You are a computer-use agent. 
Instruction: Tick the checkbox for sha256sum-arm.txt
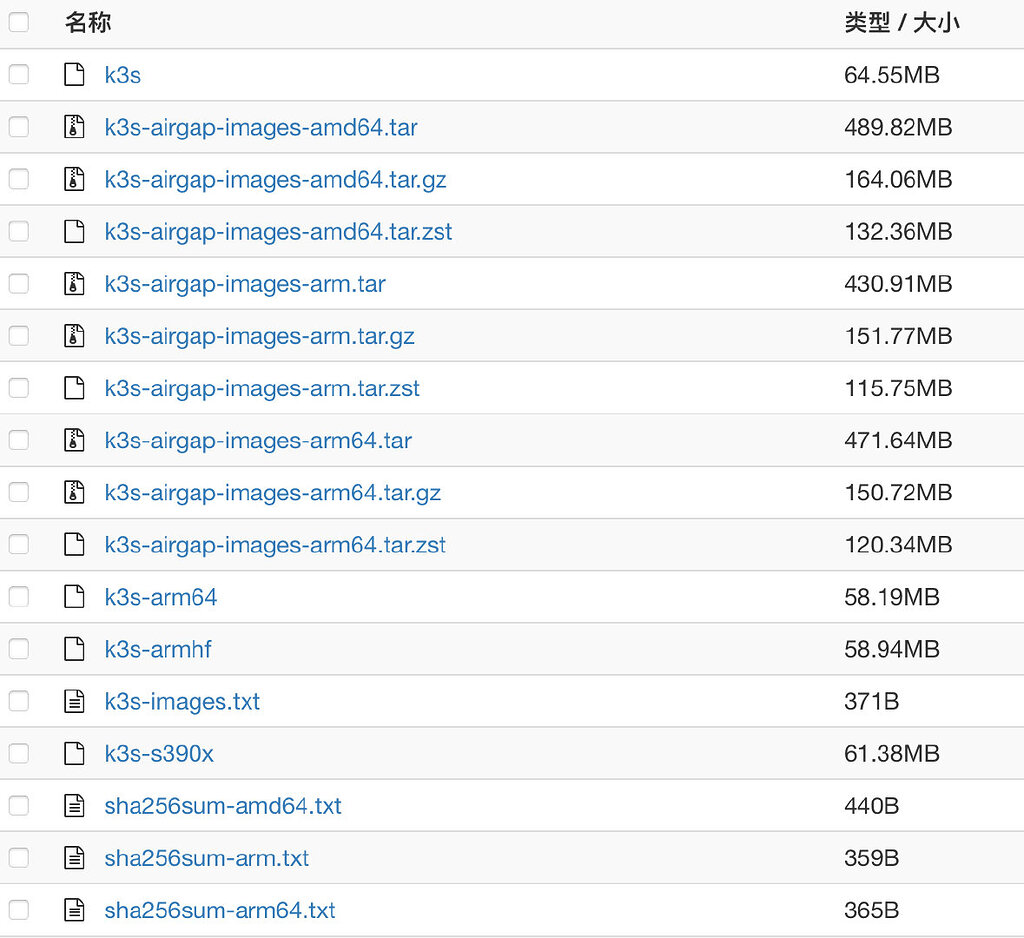(x=19, y=858)
